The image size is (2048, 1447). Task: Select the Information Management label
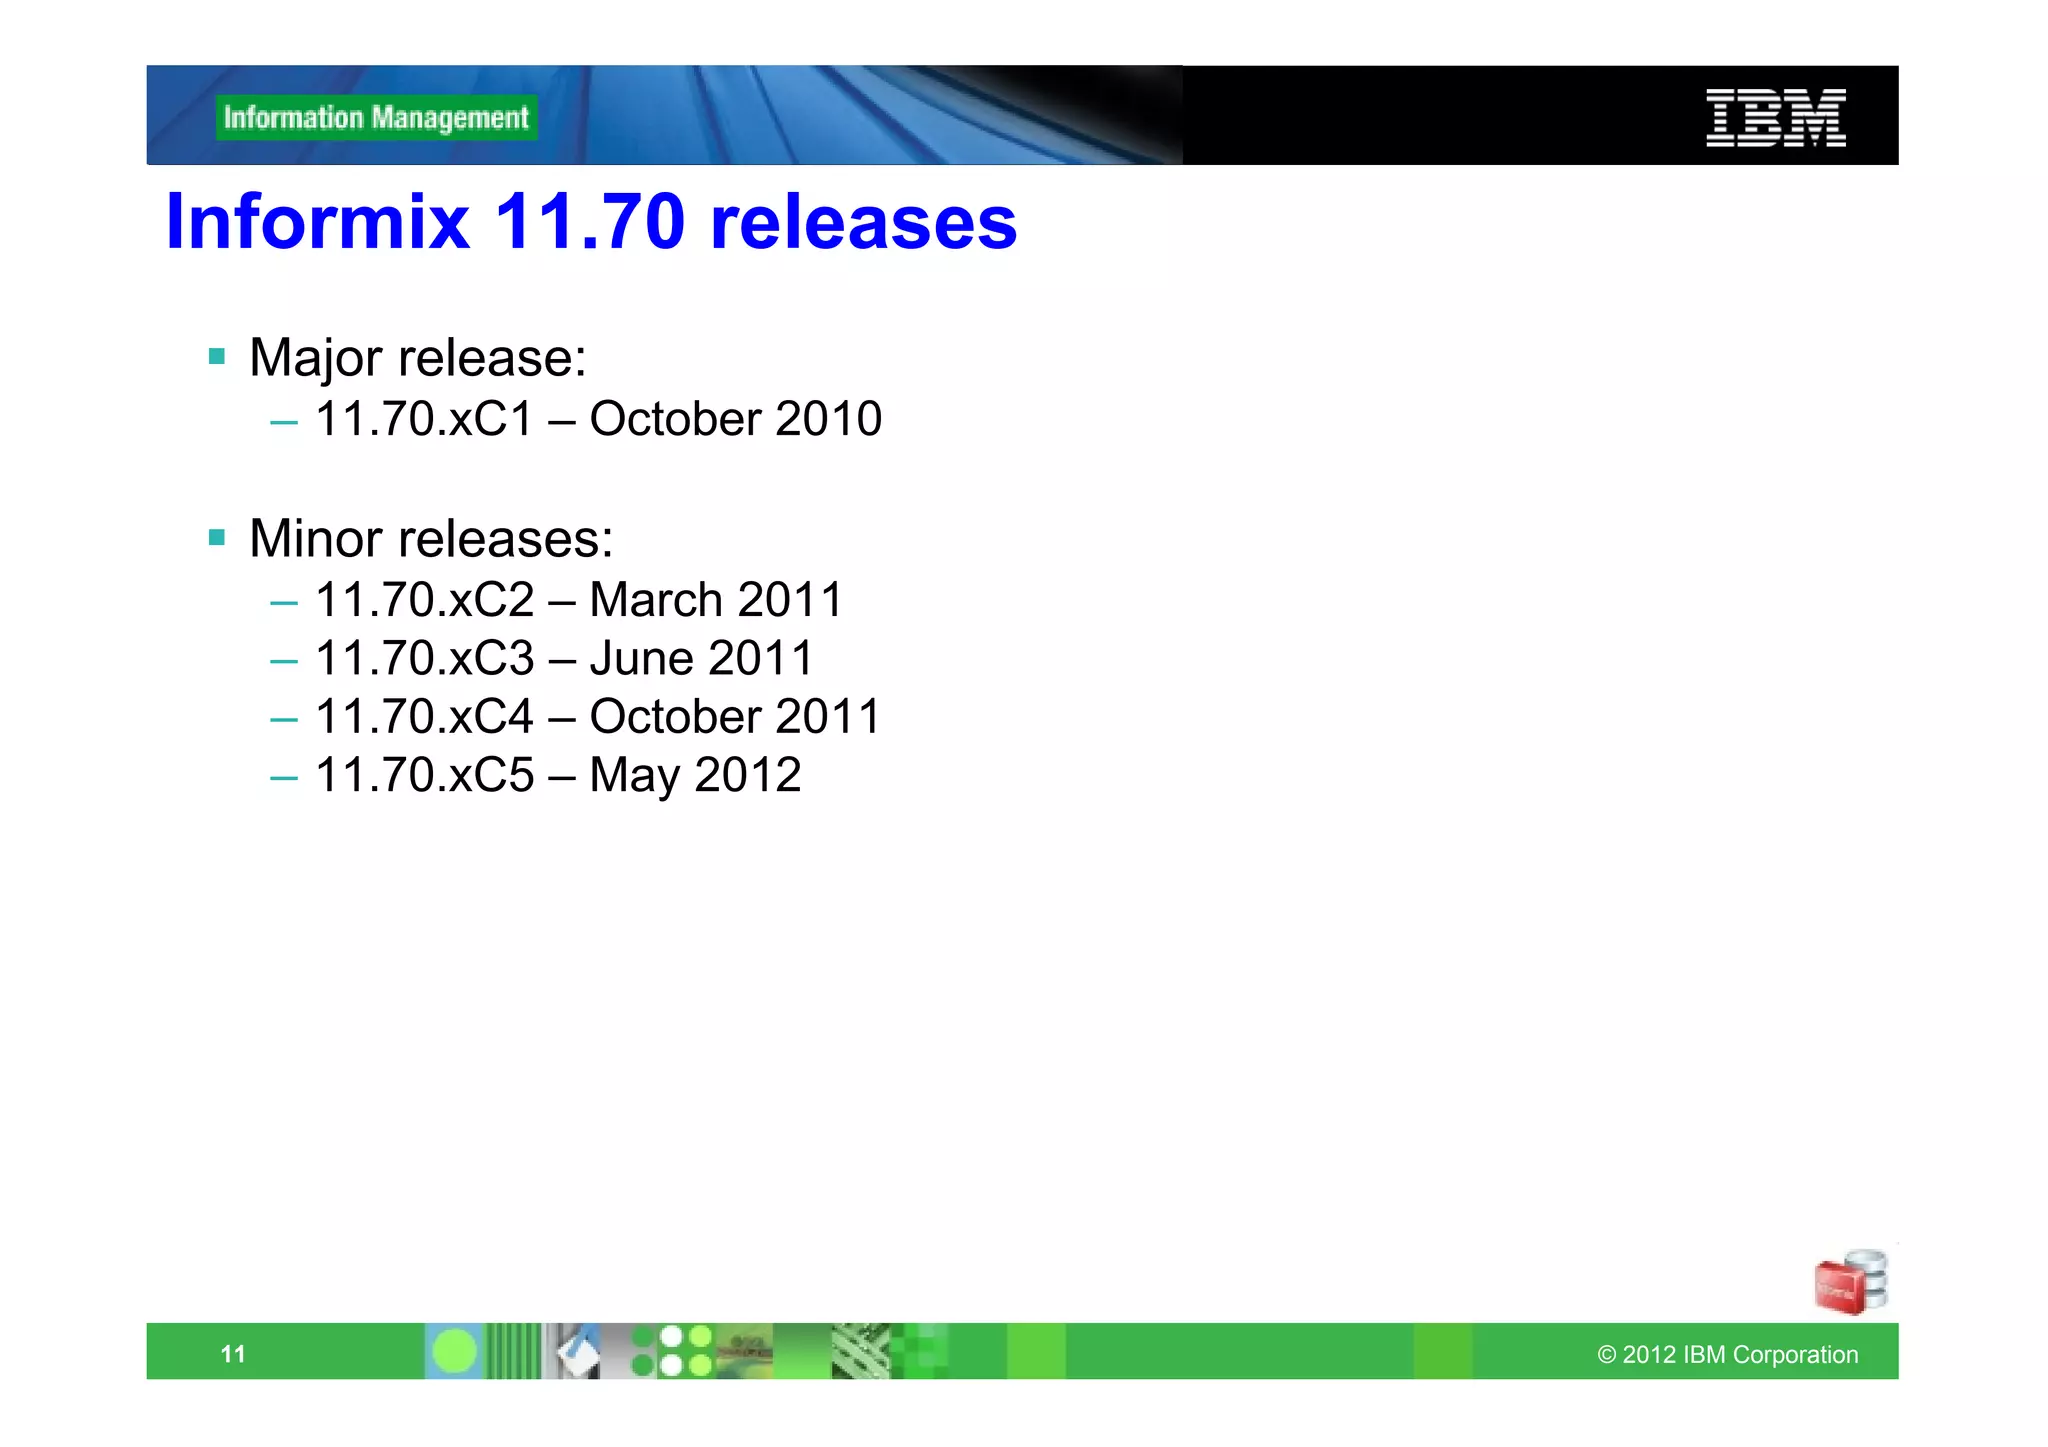click(x=376, y=118)
